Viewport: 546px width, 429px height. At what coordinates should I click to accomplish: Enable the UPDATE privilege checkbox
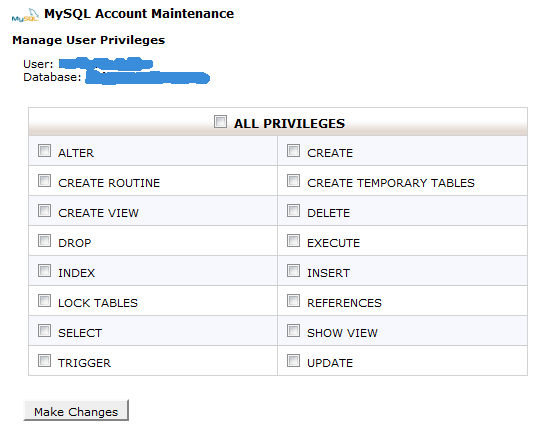(293, 360)
